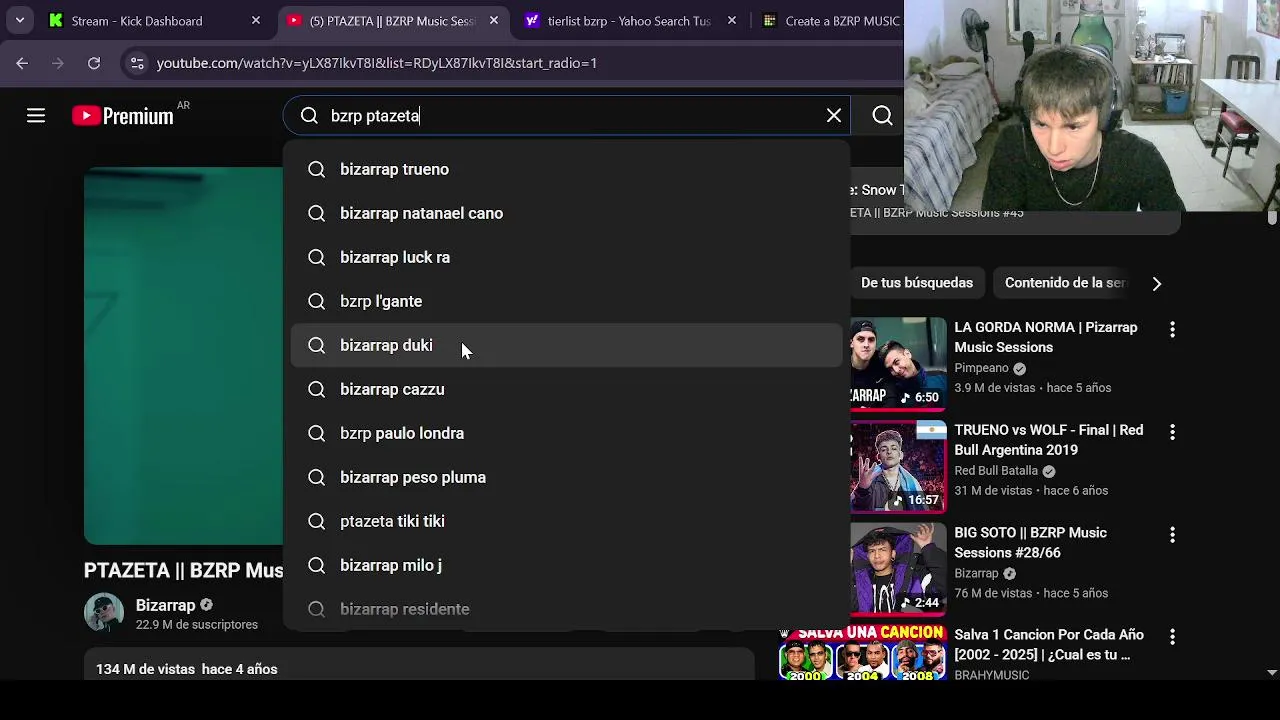Open the tab search dropdown arrow
The height and width of the screenshot is (720, 1280).
click(x=20, y=20)
